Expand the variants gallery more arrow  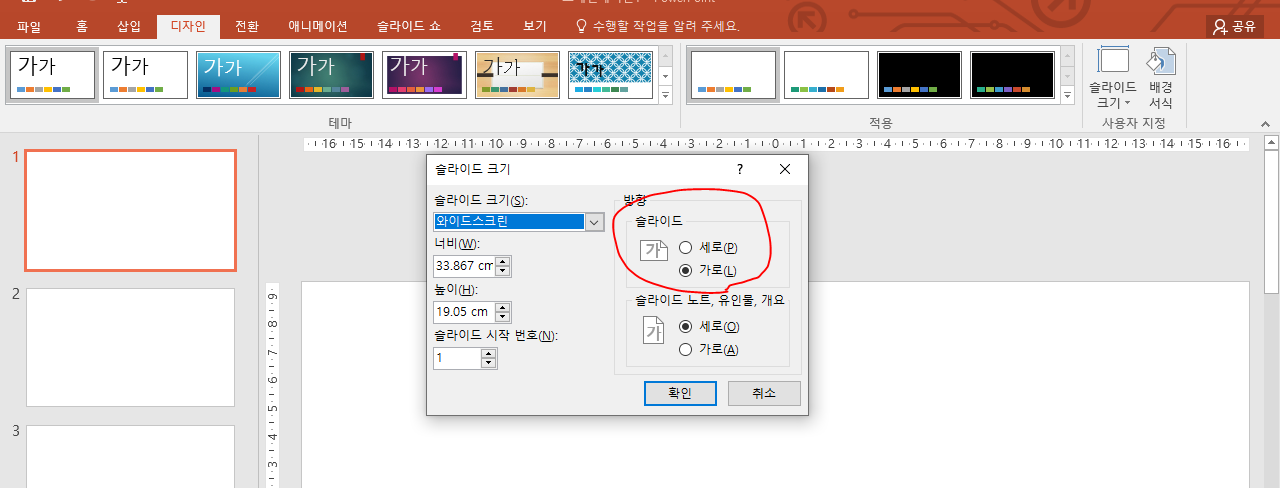pos(1068,94)
